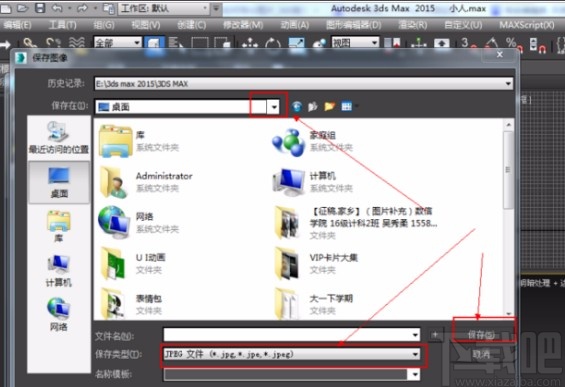Viewport: 565px width, 387px height.
Task: Click the Undo arrow icon
Action: 57,8
